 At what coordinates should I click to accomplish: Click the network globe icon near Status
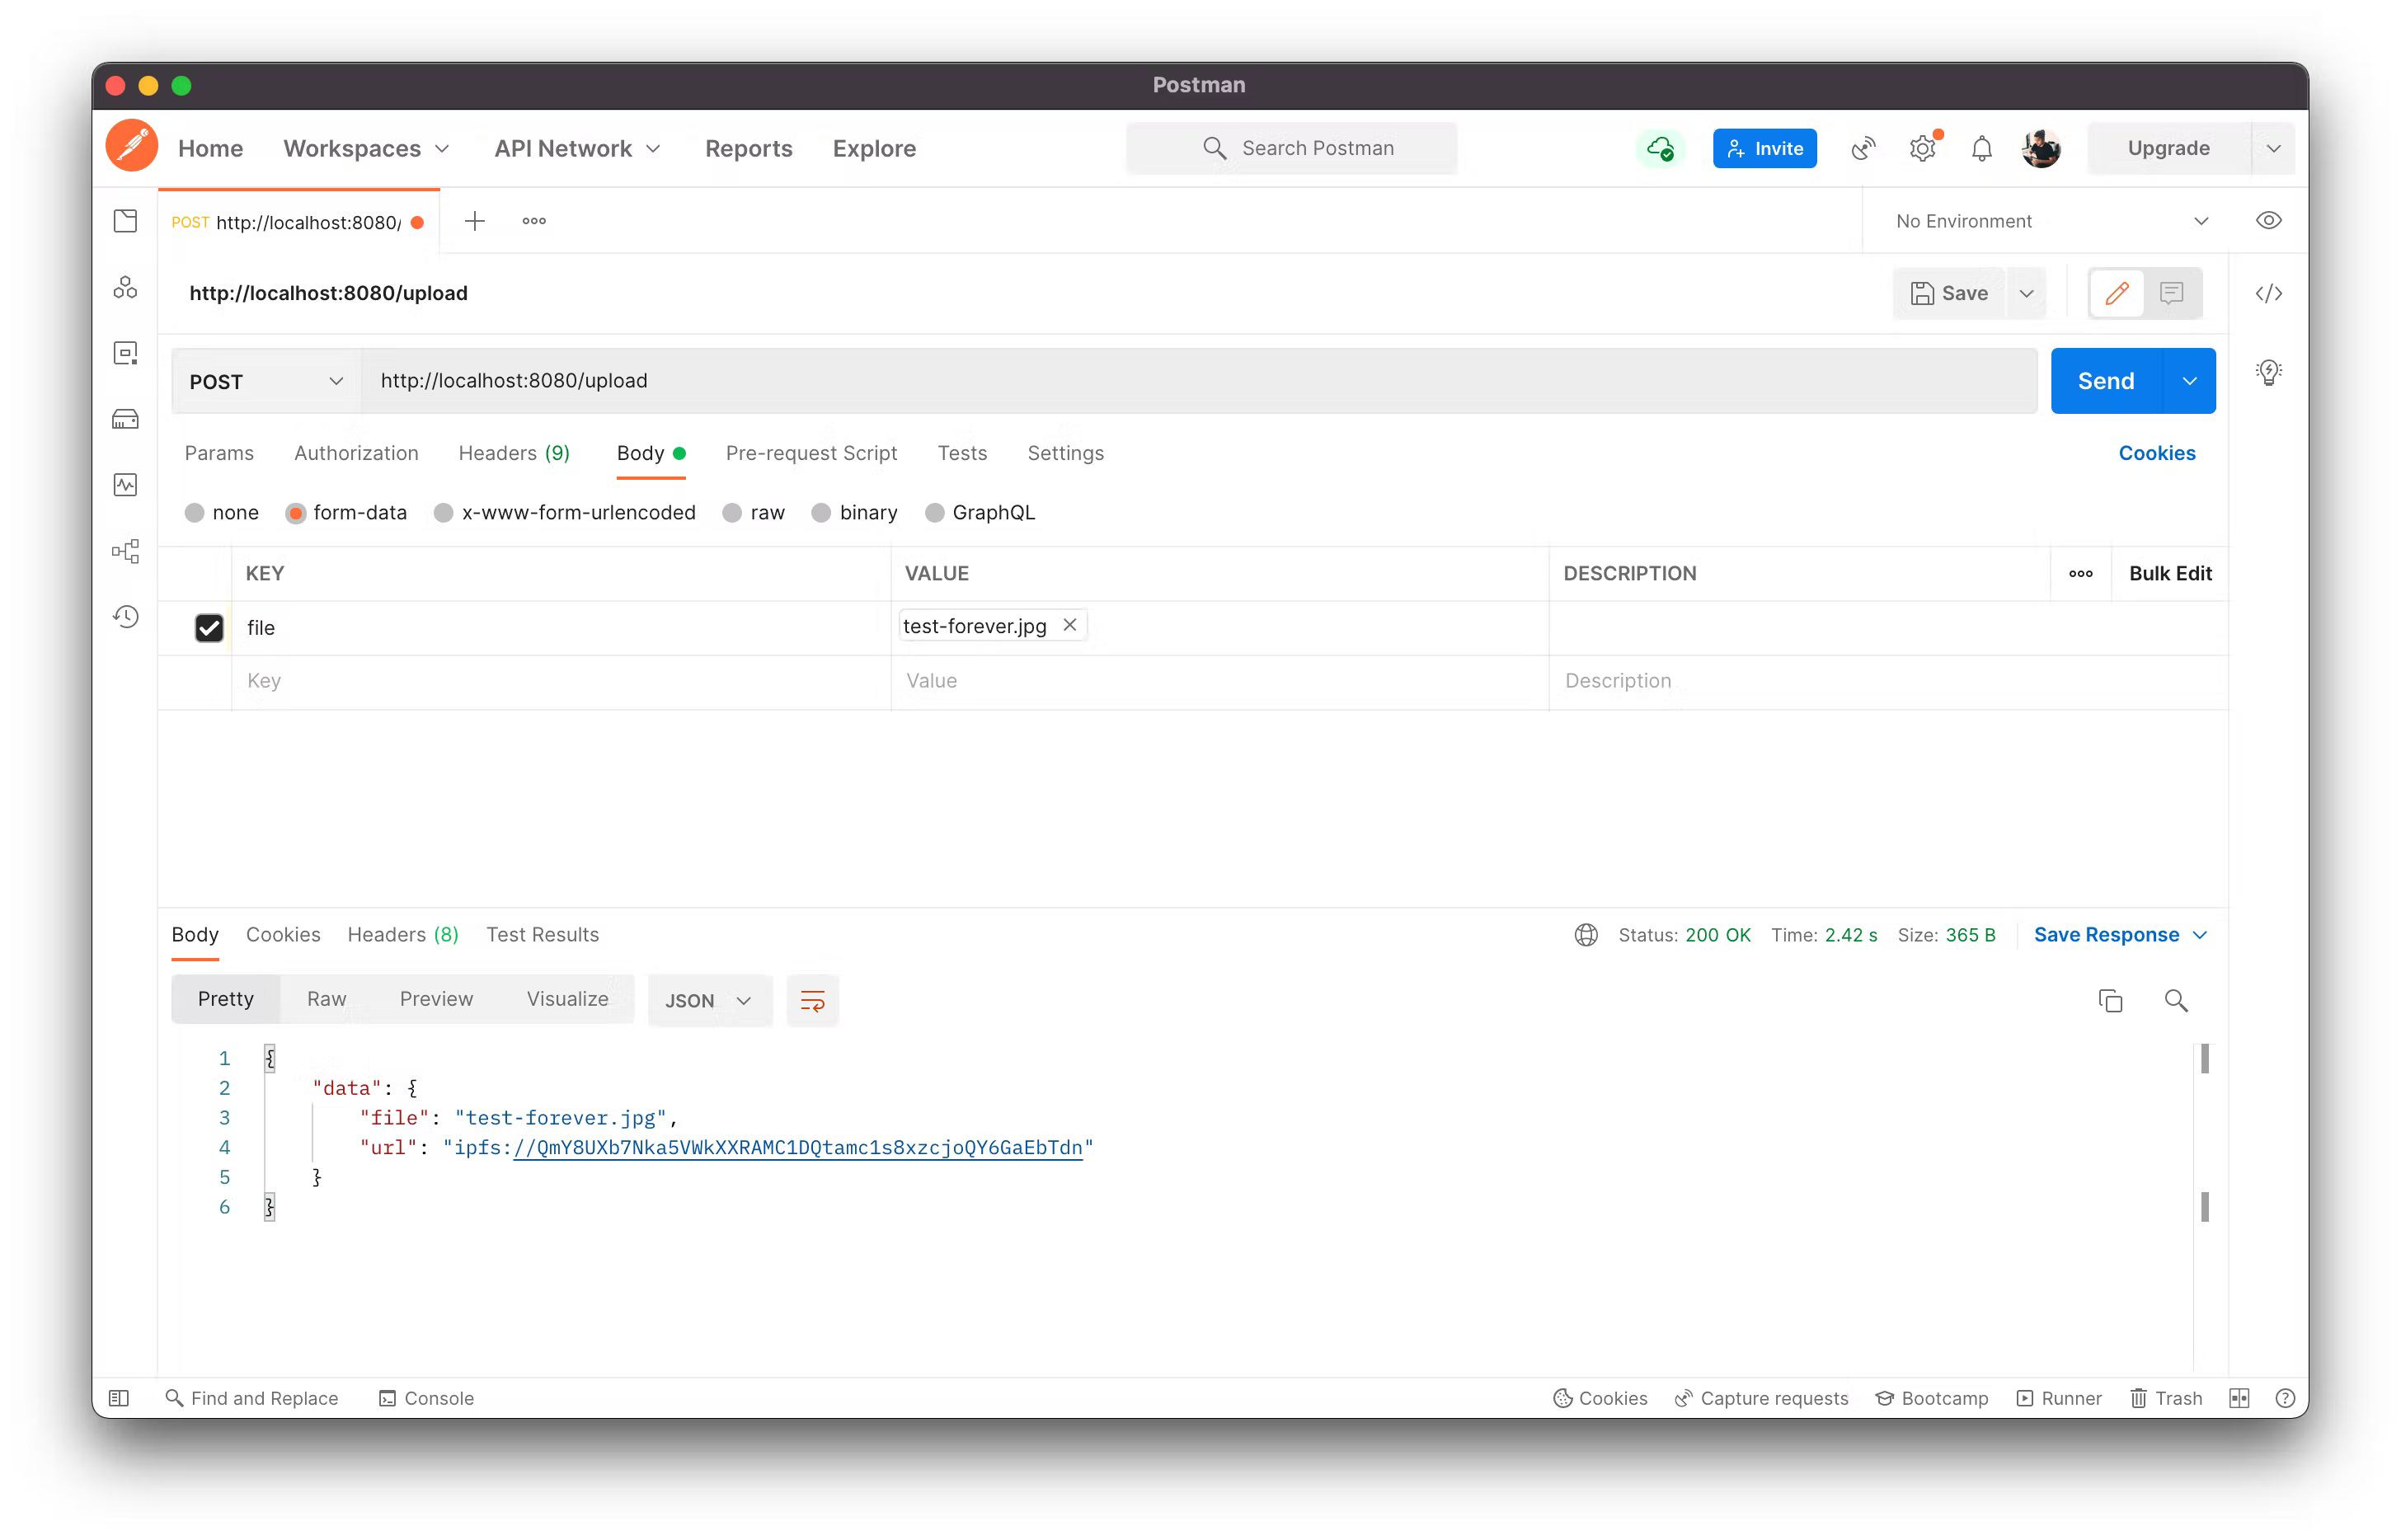pos(1586,934)
